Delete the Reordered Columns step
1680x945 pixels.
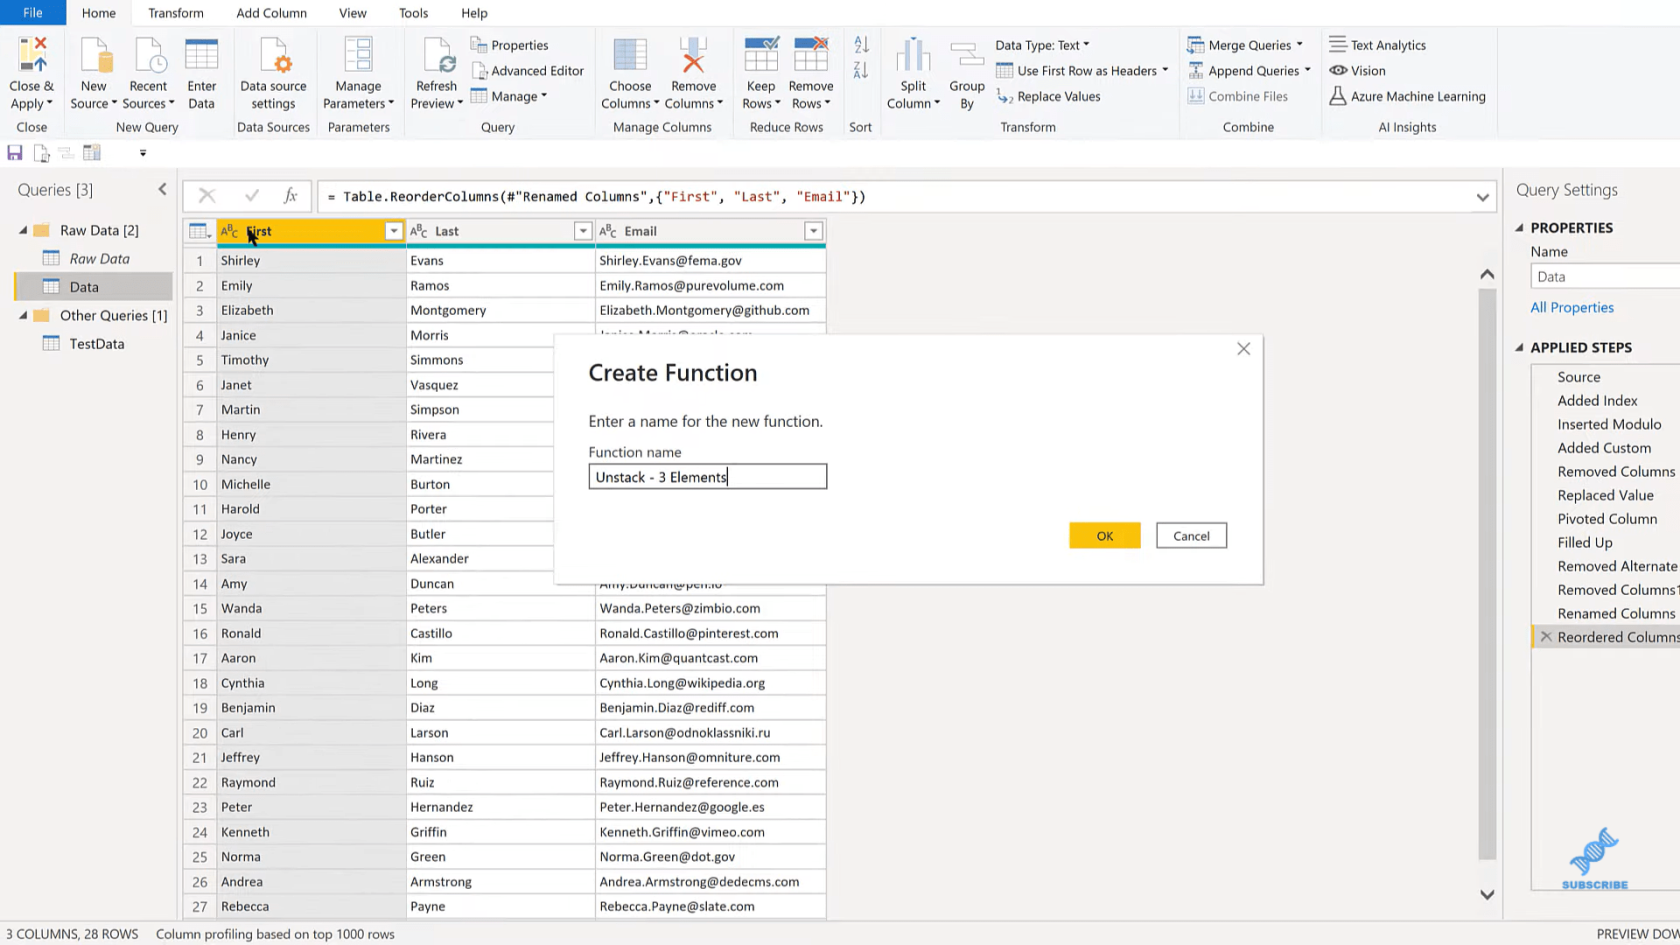point(1546,637)
